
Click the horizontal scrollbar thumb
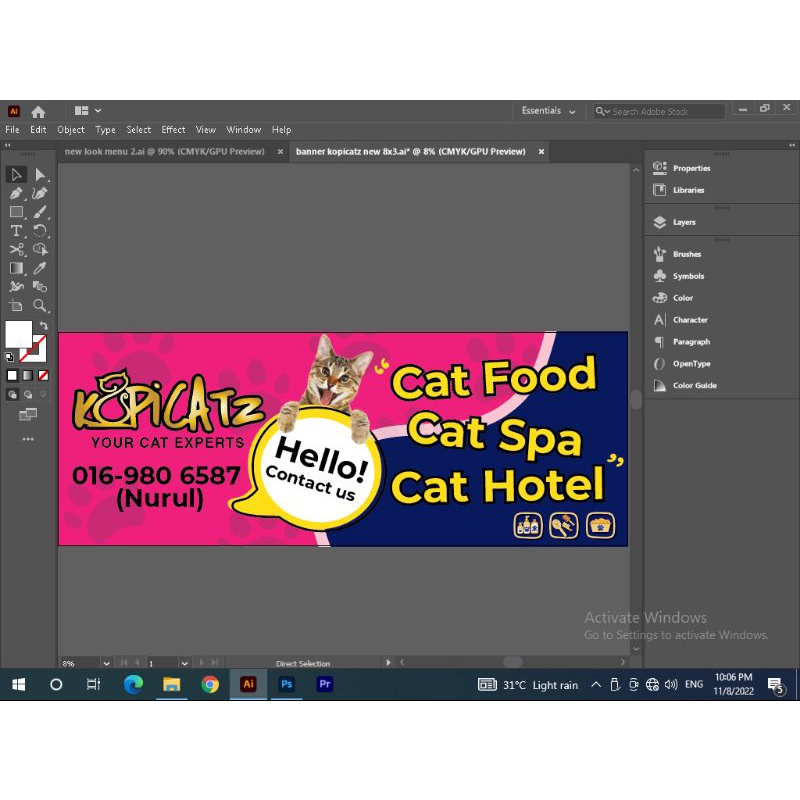(x=513, y=662)
